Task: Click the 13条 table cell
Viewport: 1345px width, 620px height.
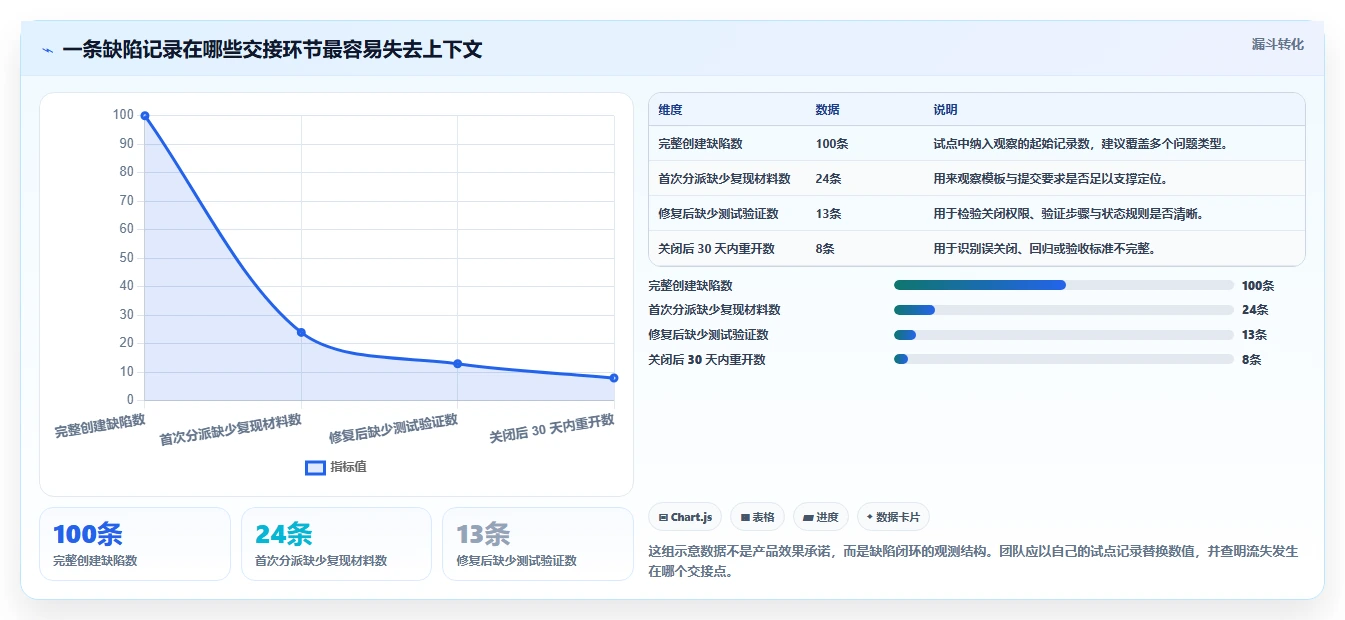Action: coord(828,214)
